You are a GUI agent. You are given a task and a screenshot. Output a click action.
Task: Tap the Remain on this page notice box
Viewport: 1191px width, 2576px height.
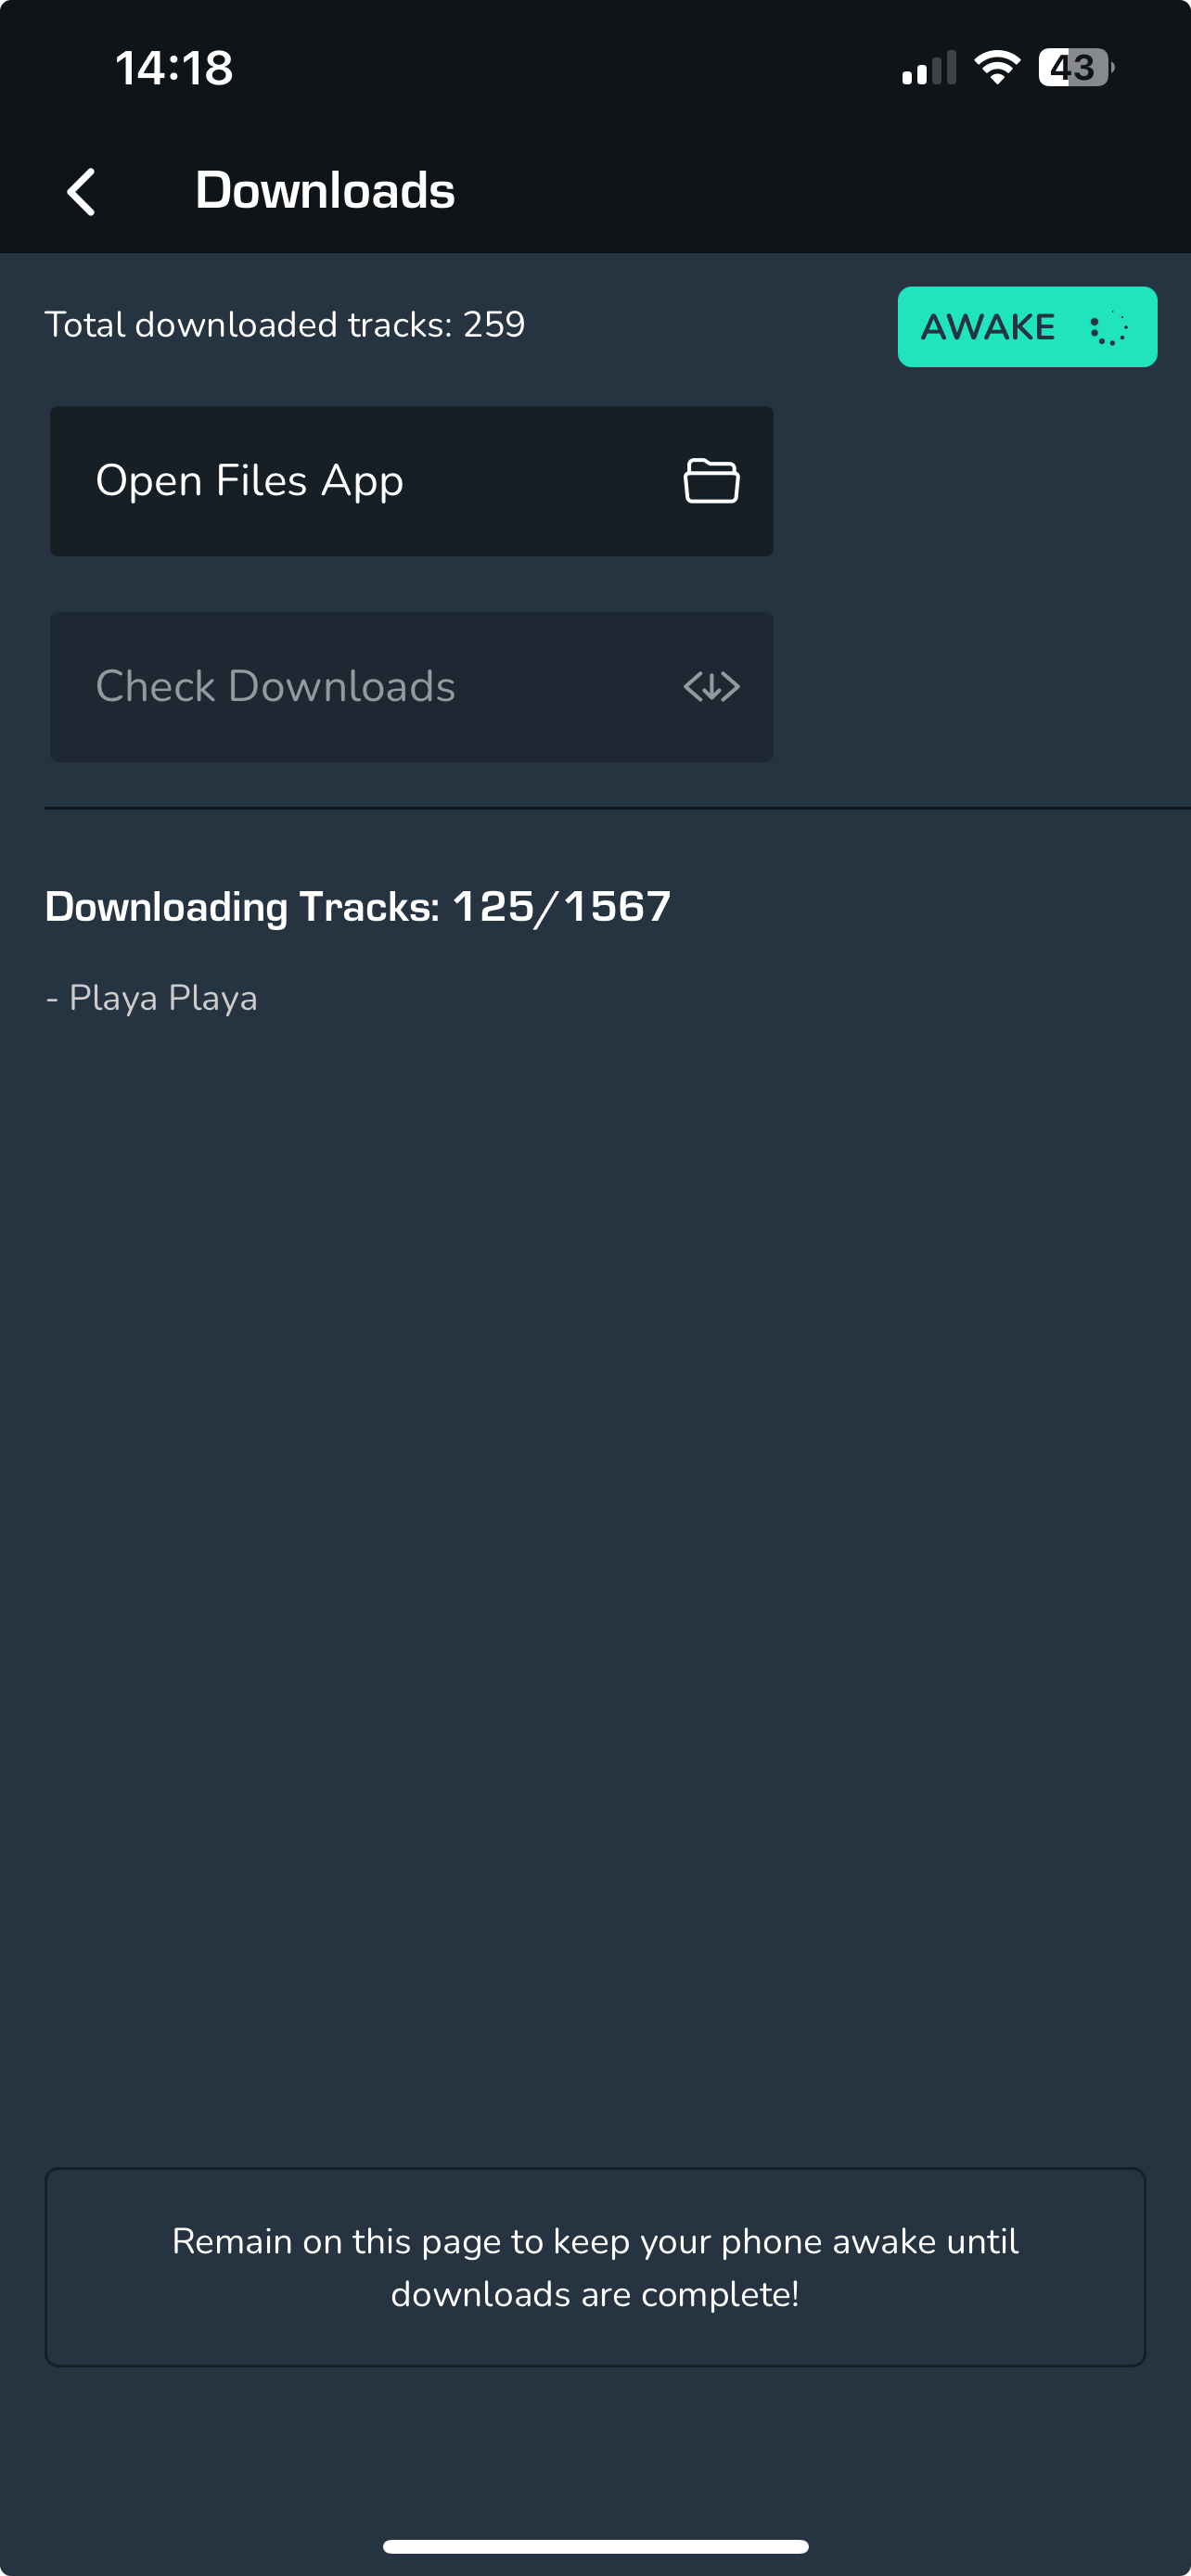pos(595,2267)
